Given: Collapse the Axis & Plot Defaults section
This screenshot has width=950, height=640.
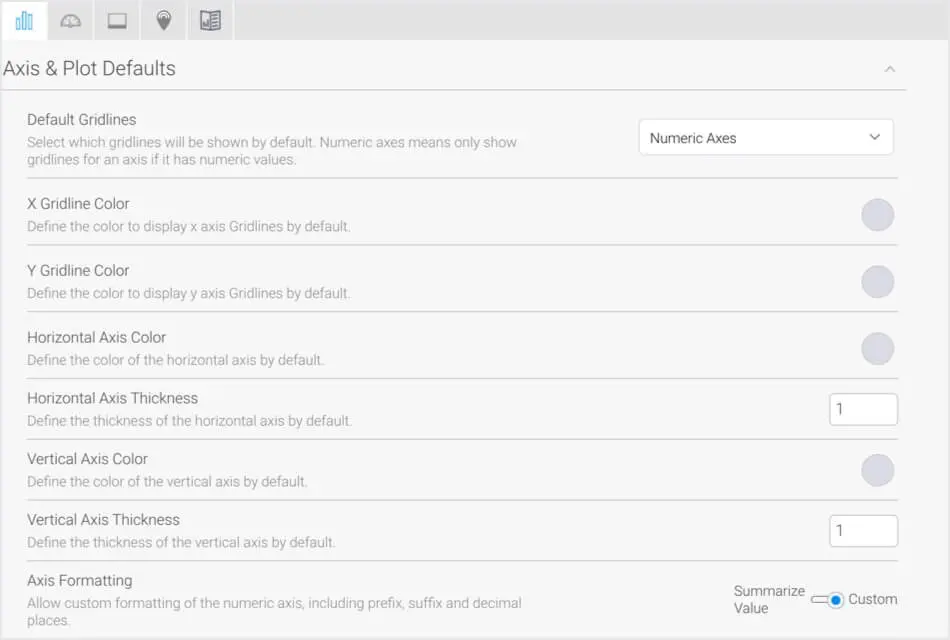Looking at the screenshot, I should point(889,69).
